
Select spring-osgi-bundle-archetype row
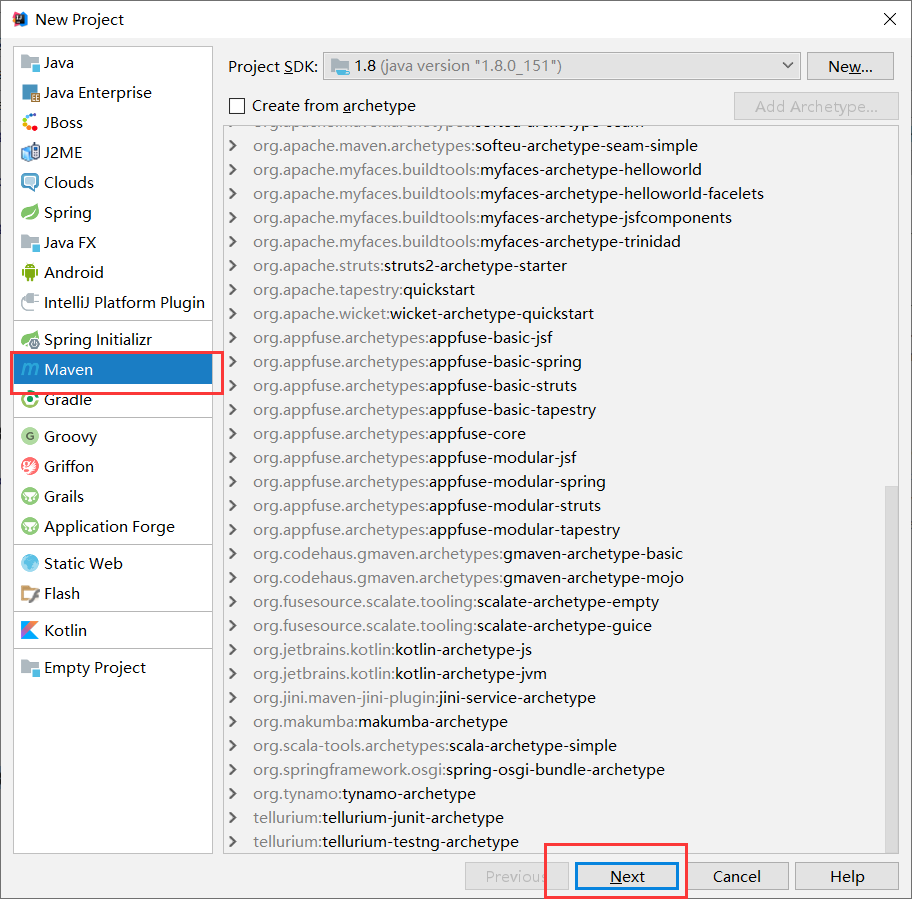pyautogui.click(x=458, y=770)
